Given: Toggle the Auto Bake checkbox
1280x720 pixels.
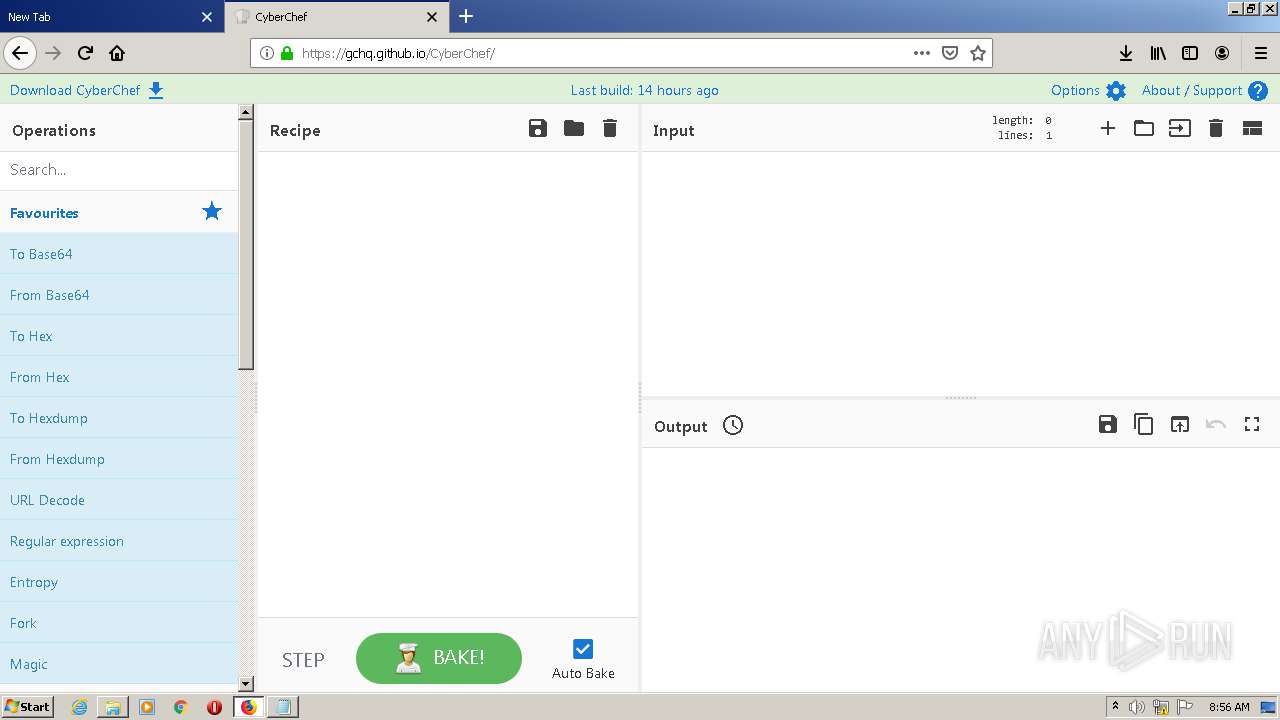Looking at the screenshot, I should tap(583, 649).
